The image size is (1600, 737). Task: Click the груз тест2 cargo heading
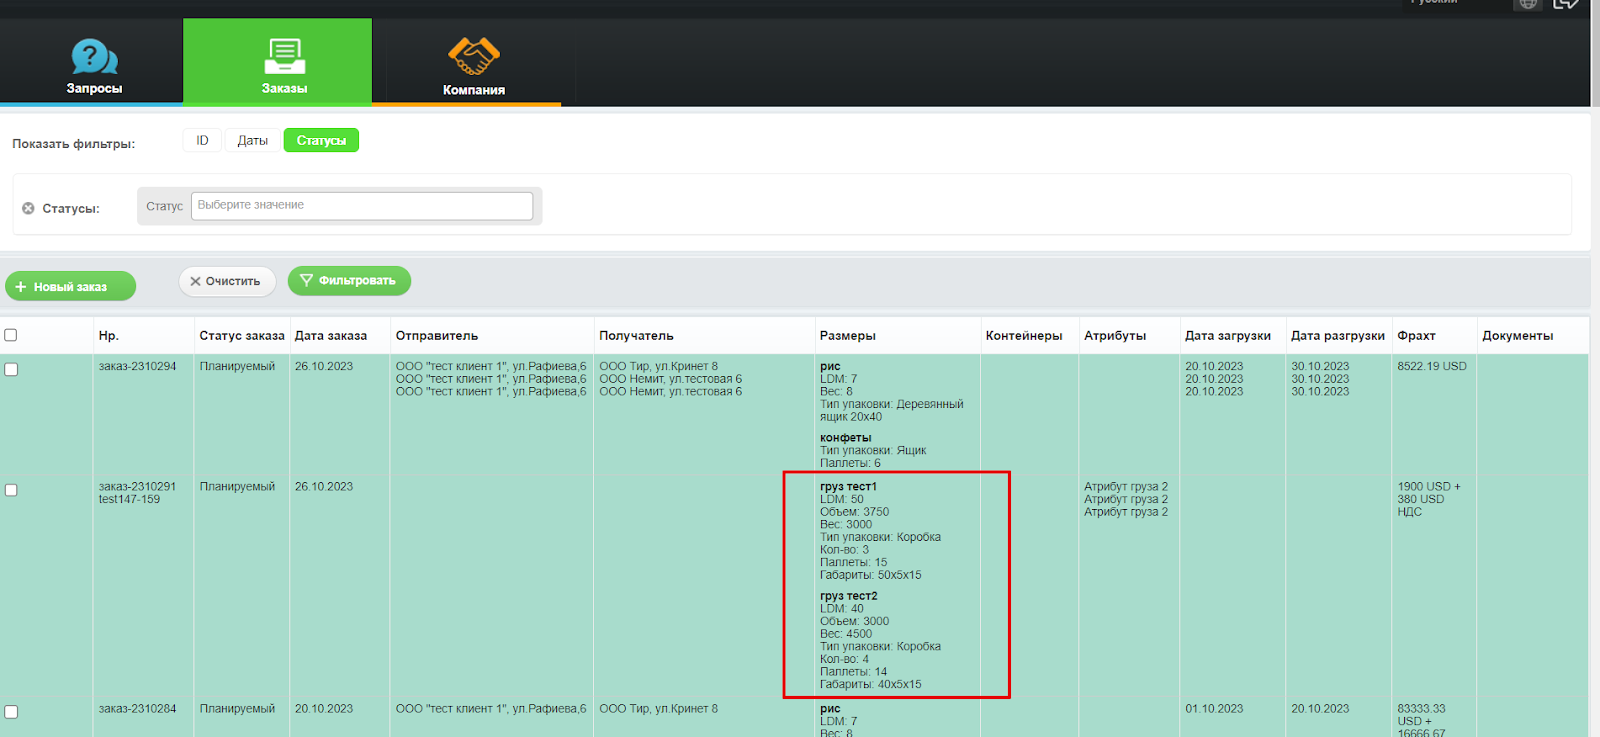[849, 596]
